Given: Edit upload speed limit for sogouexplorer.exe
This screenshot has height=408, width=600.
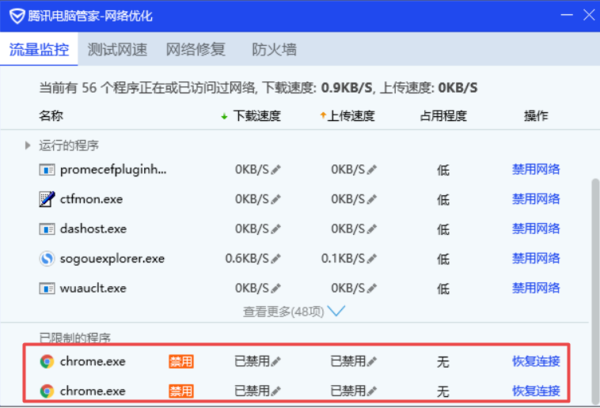Looking at the screenshot, I should pos(372,259).
